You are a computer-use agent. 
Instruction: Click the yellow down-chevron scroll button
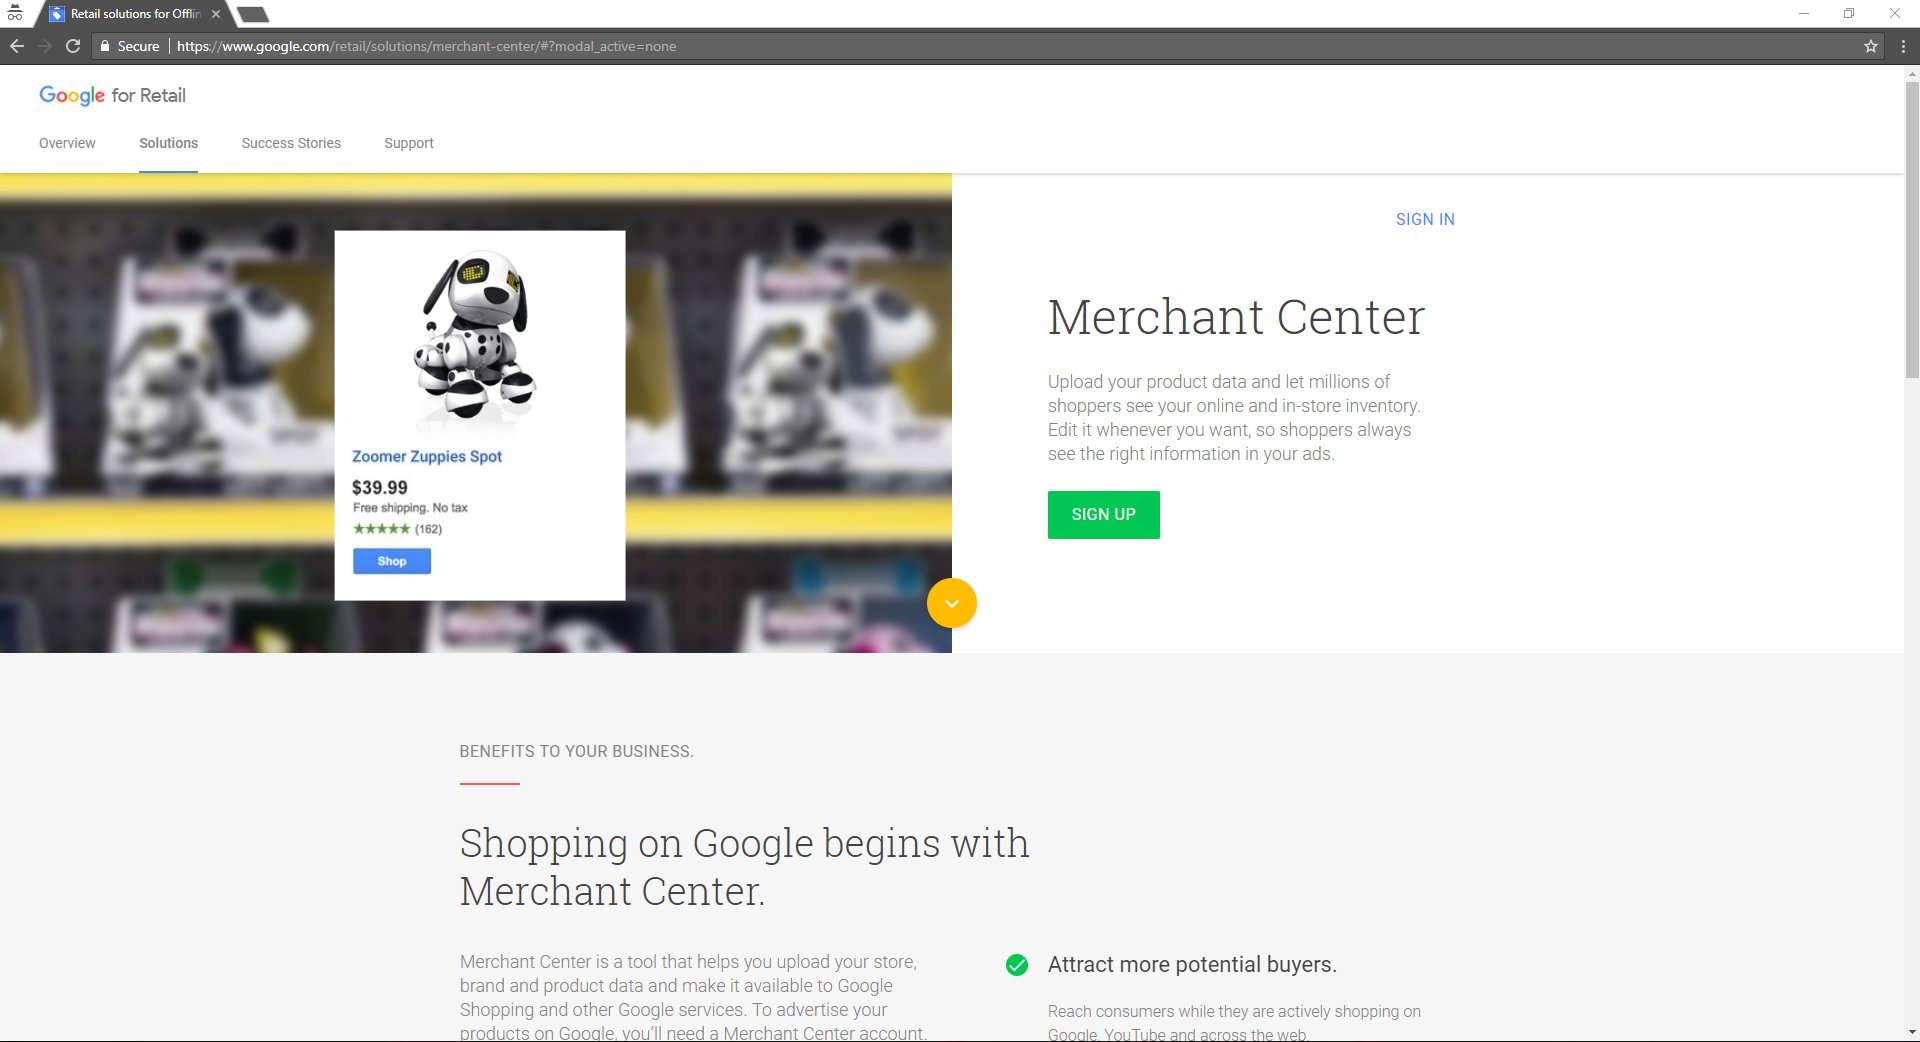(x=952, y=603)
